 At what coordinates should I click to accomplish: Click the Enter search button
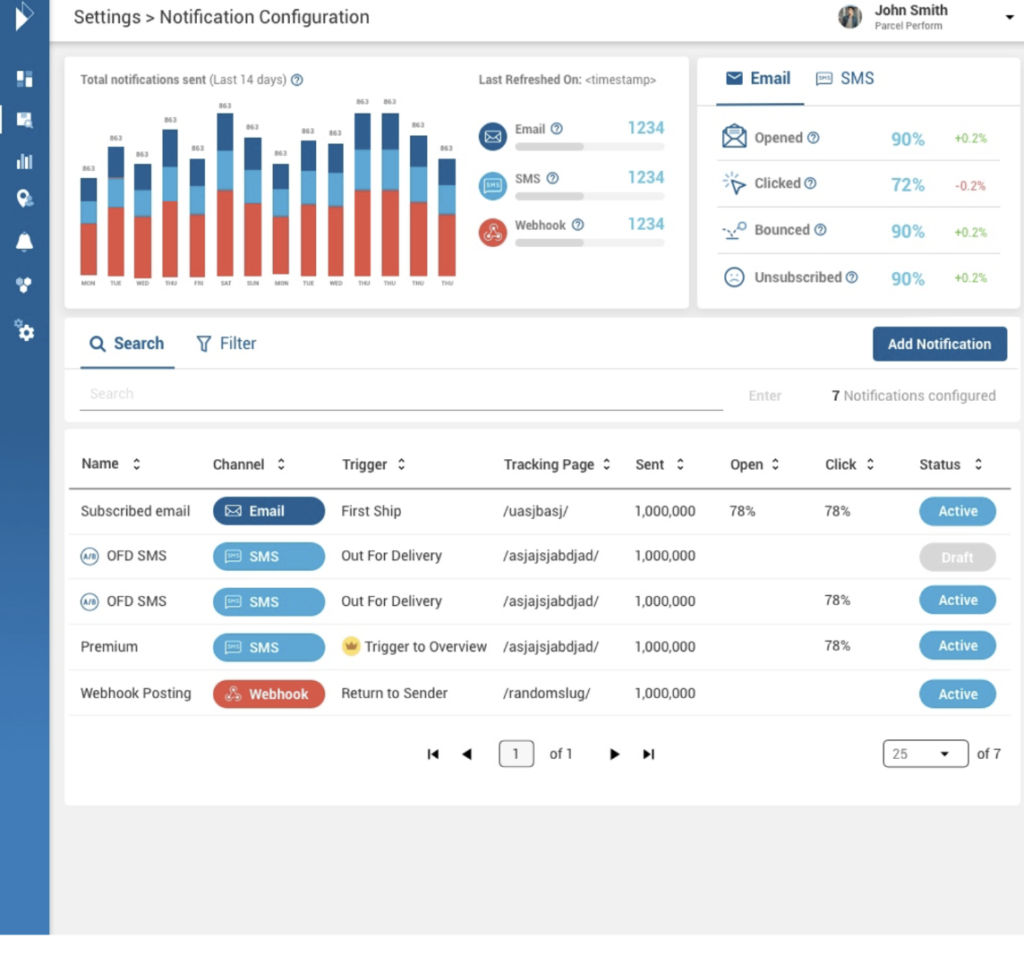(765, 396)
